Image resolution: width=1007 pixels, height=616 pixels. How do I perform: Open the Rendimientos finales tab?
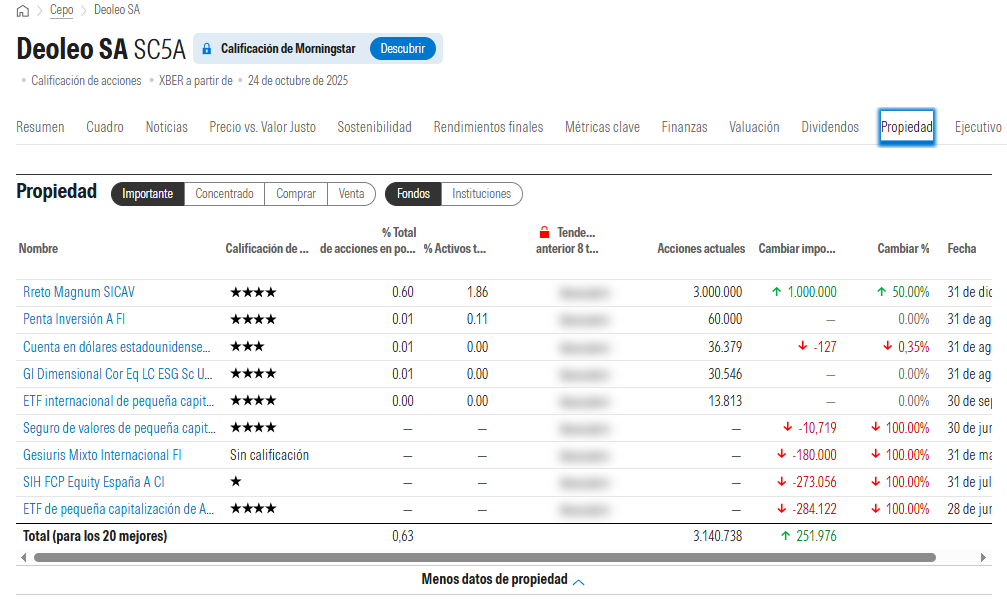[488, 127]
